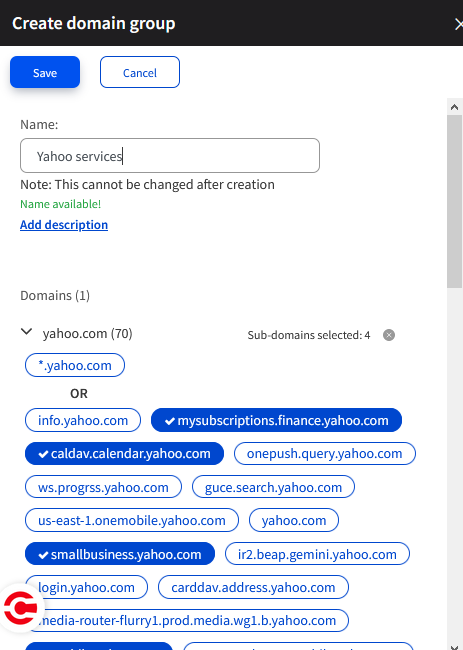Close the Create domain group dialog
Viewport: 463px width, 650px height.
458,24
